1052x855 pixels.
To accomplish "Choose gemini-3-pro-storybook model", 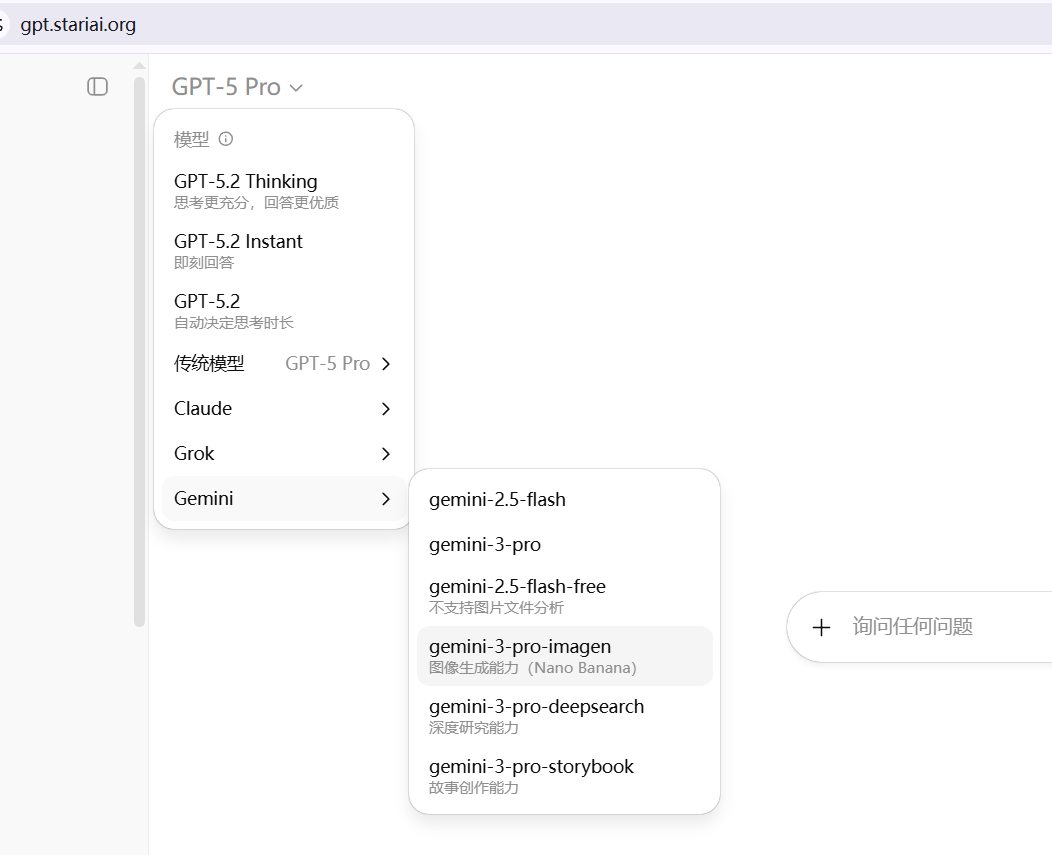I will click(x=531, y=776).
